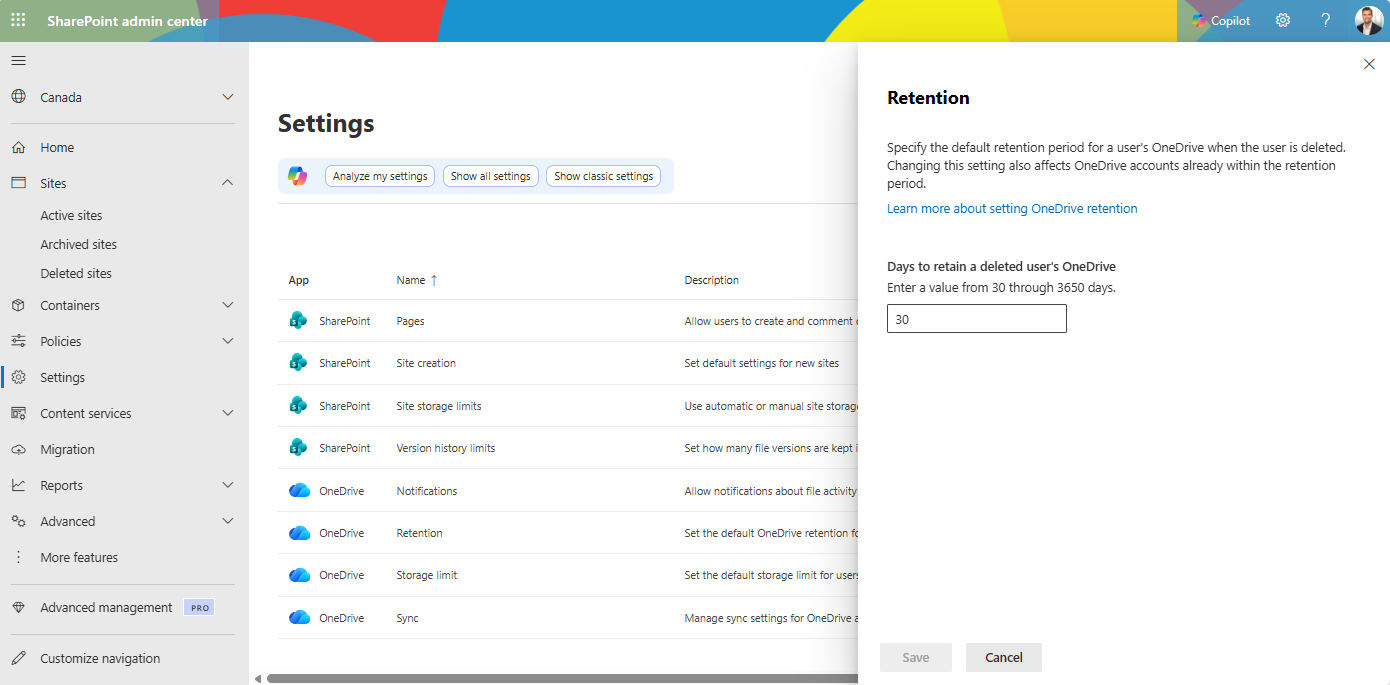Navigate to Active sites
1390x685 pixels.
(71, 215)
